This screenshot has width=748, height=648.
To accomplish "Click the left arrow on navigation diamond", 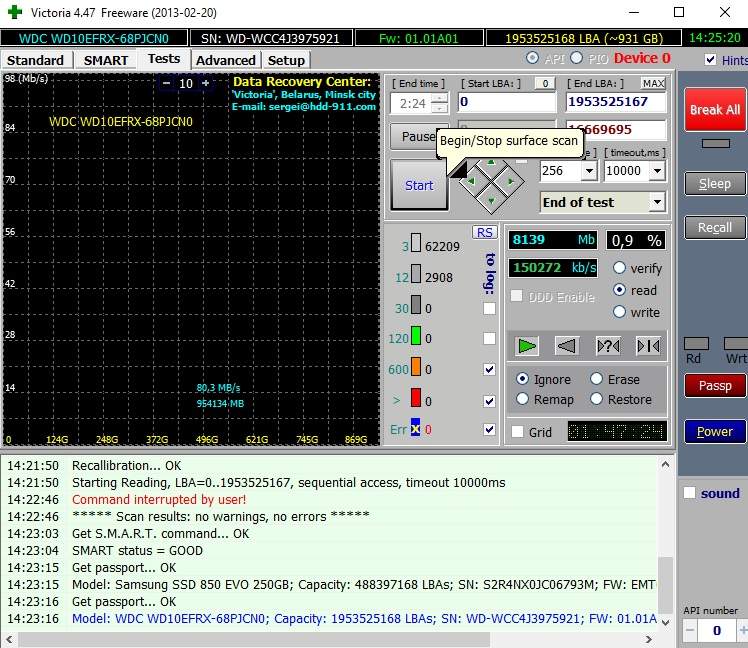I will [472, 181].
